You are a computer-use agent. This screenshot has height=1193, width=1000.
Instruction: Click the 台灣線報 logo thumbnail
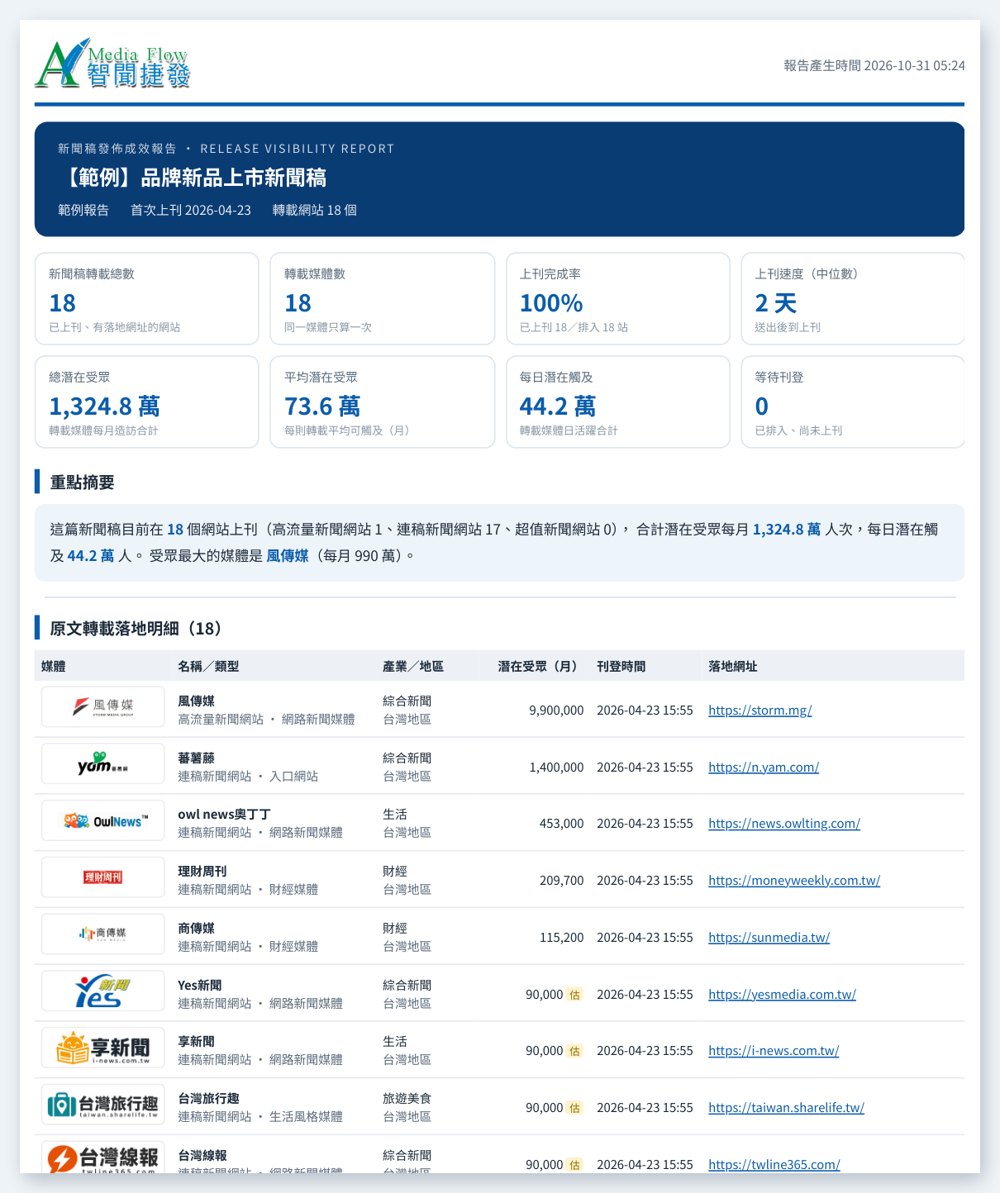(103, 1158)
